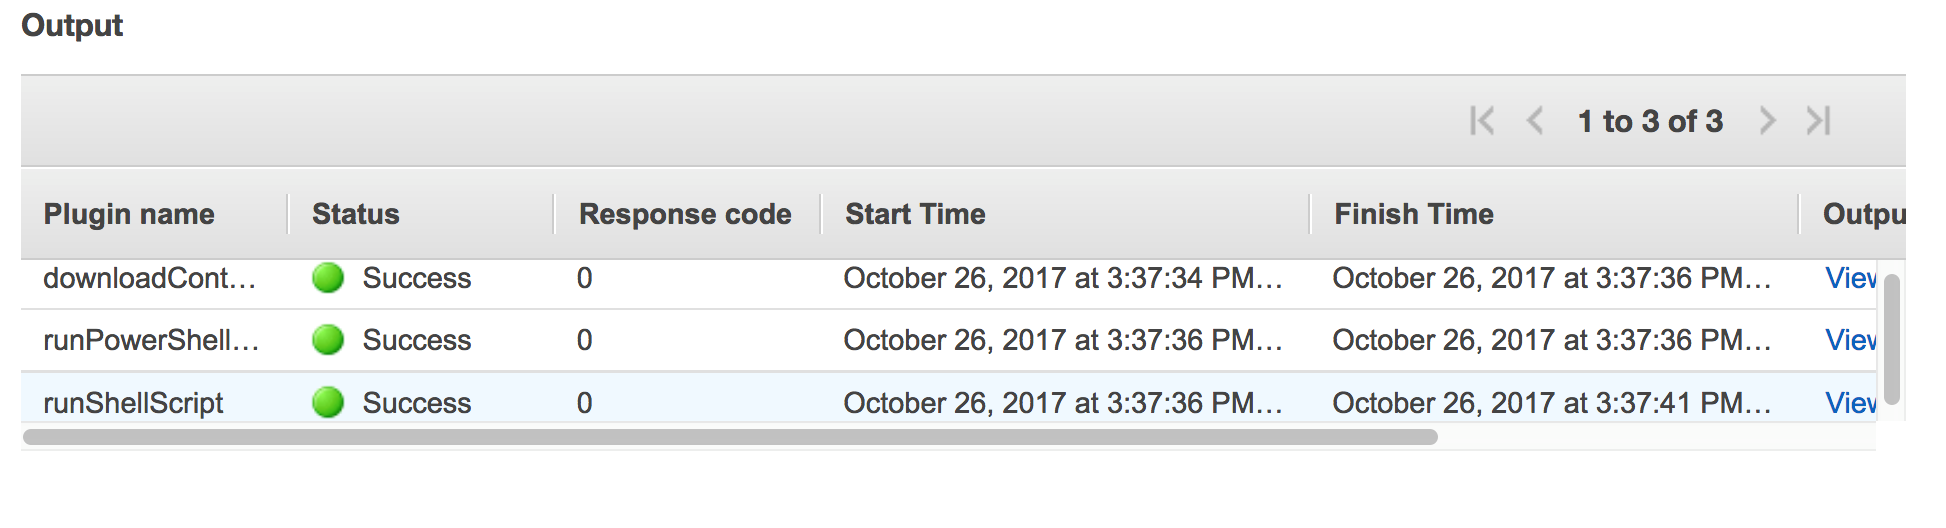Click green status icon for downloadContent row
Image resolution: width=1946 pixels, height=528 pixels.
(328, 278)
